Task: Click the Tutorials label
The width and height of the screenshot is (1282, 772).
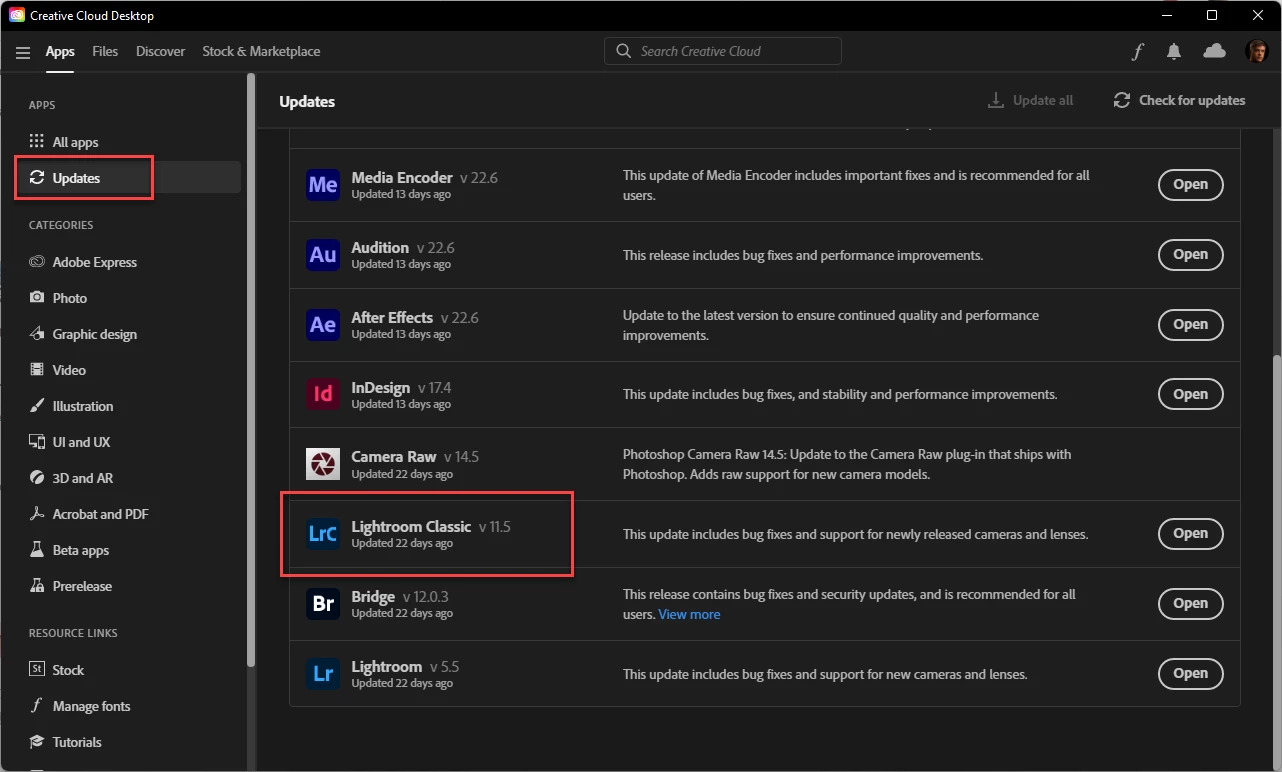Action: click(x=77, y=742)
